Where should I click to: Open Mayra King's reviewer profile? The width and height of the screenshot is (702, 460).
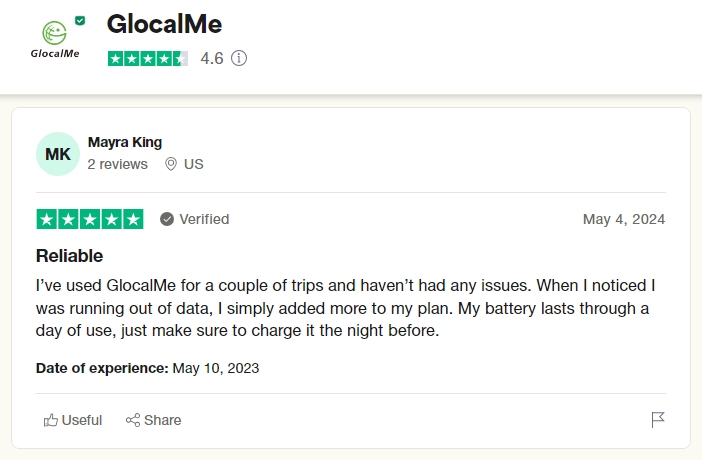coord(125,142)
